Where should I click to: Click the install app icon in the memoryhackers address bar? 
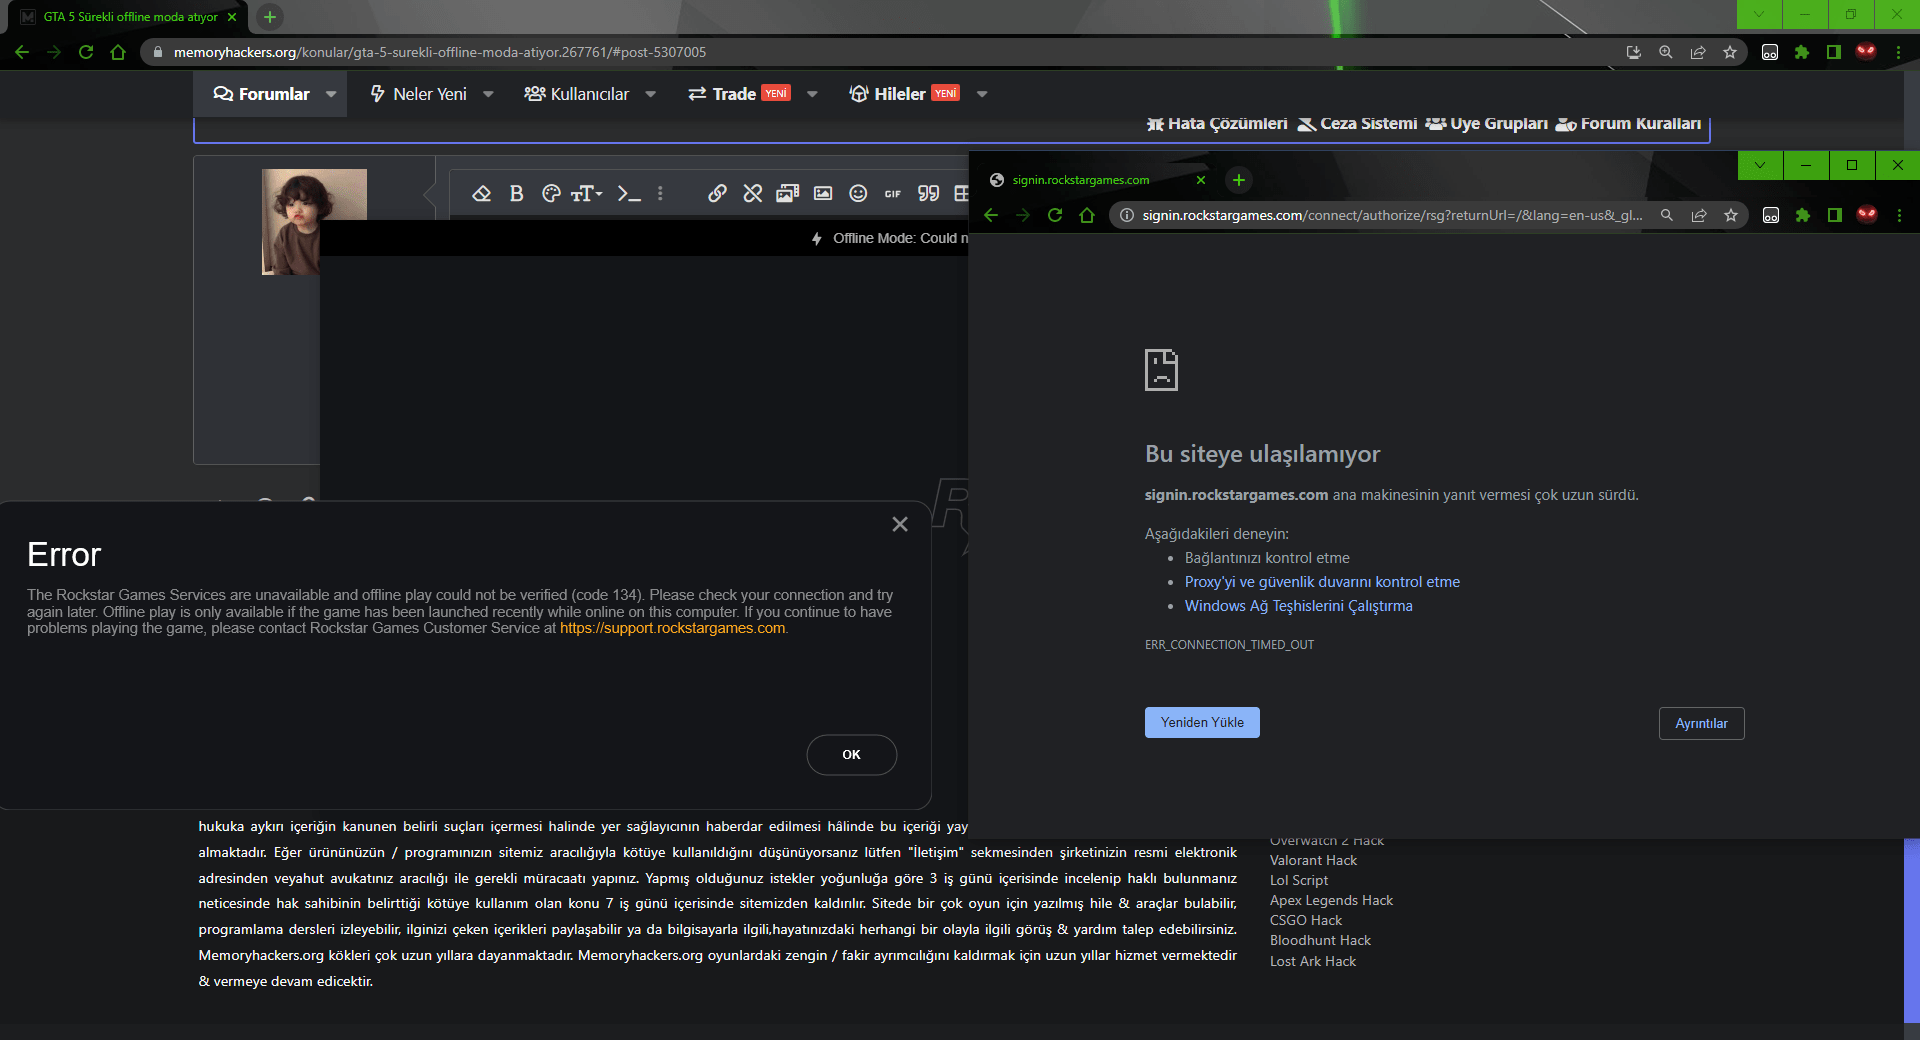1634,52
